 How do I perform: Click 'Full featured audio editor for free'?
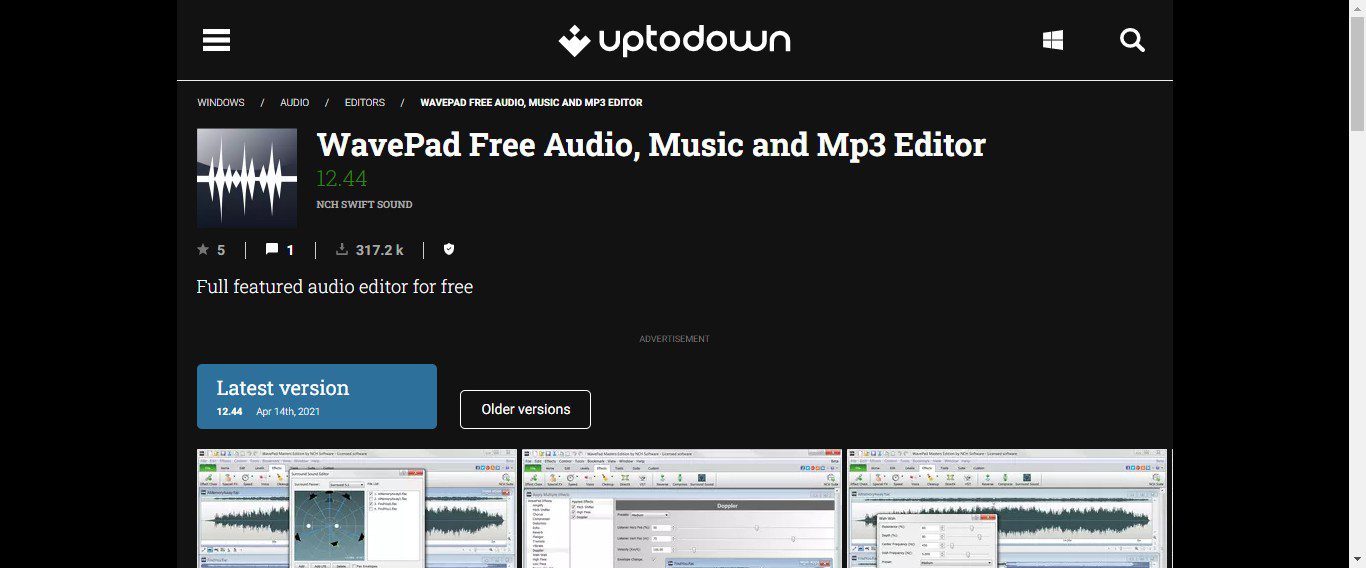tap(335, 287)
